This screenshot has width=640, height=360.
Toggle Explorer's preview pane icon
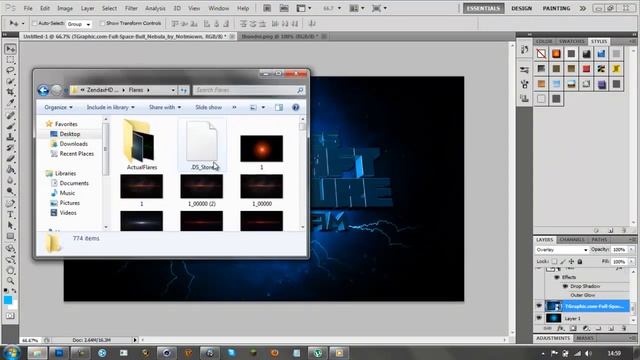click(279, 107)
